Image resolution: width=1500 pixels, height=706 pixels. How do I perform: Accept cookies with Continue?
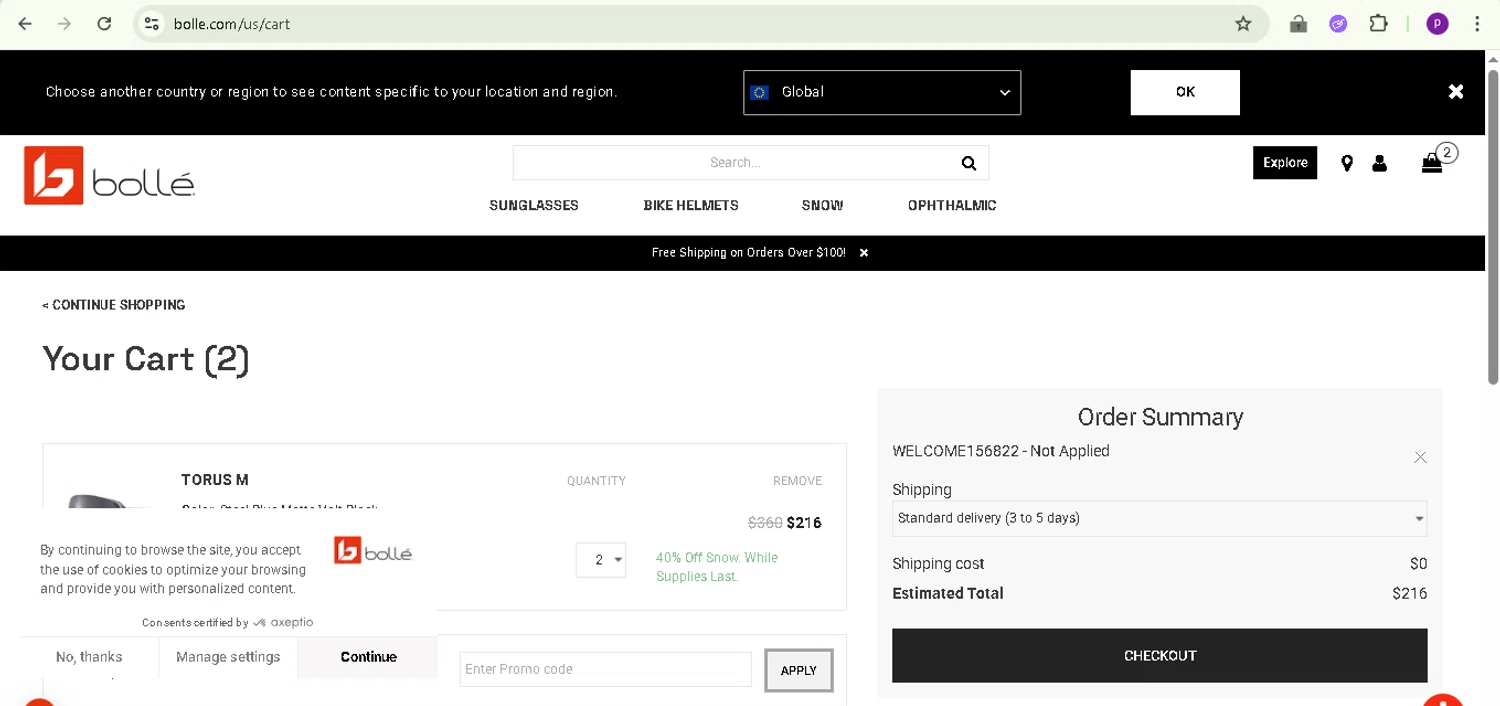368,657
